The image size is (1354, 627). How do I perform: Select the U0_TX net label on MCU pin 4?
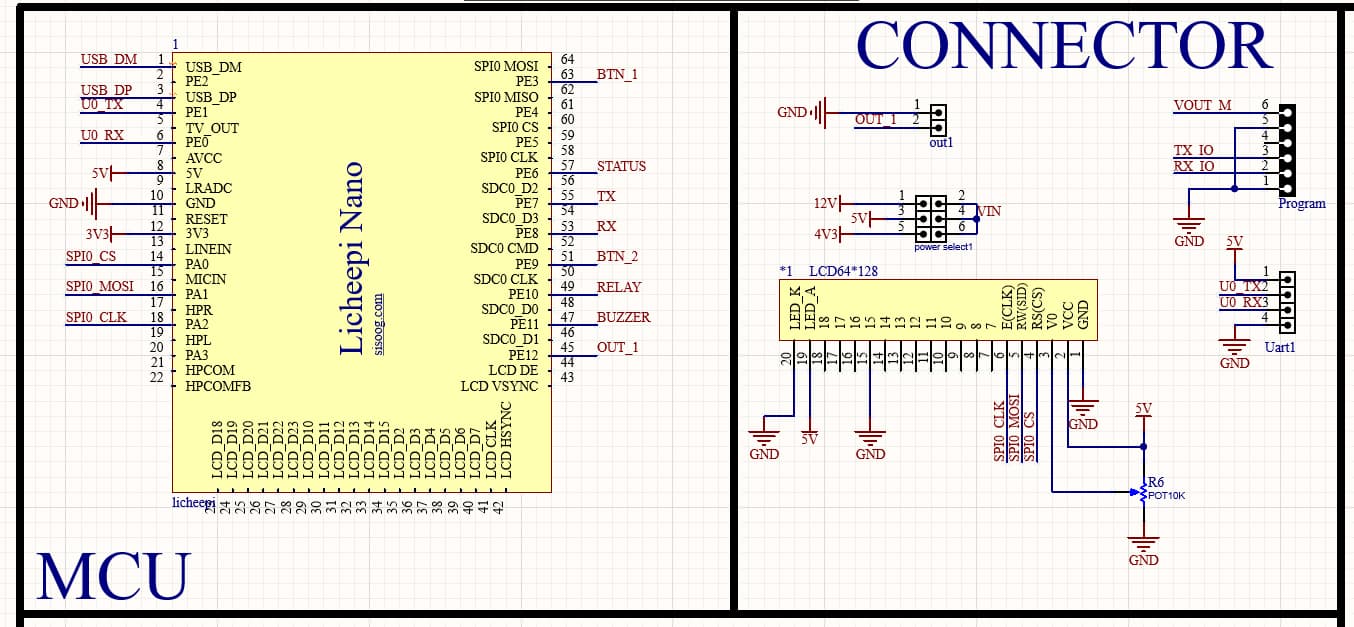(102, 104)
